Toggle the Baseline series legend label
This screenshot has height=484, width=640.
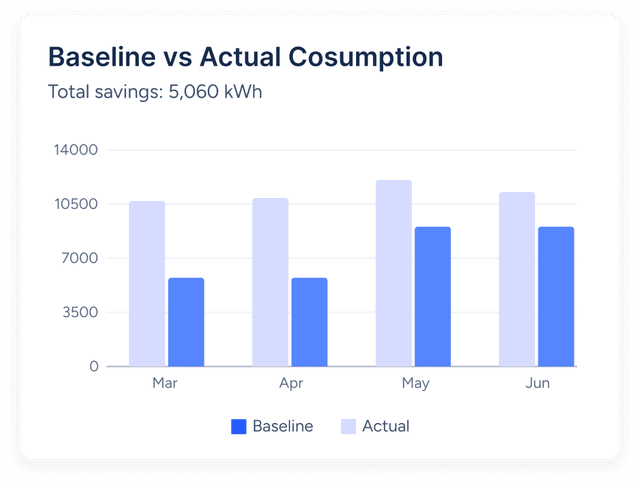pyautogui.click(x=282, y=426)
